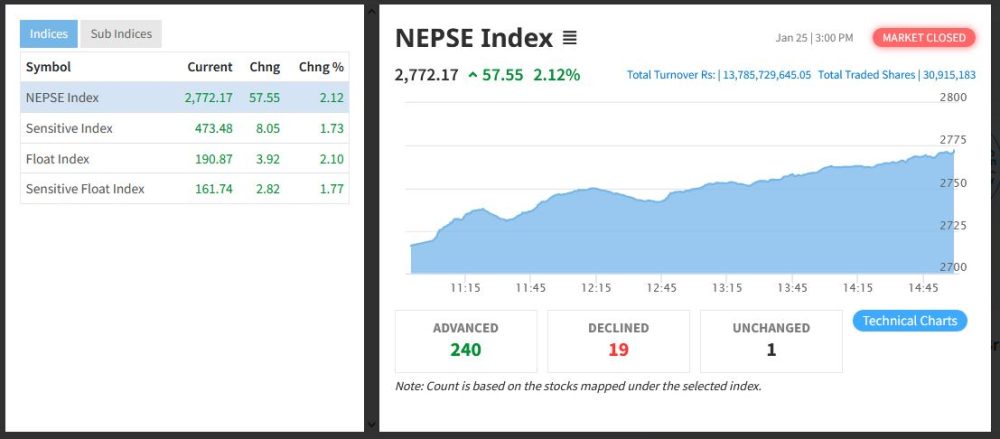Click the green up-arrow next to 57.55

472,75
